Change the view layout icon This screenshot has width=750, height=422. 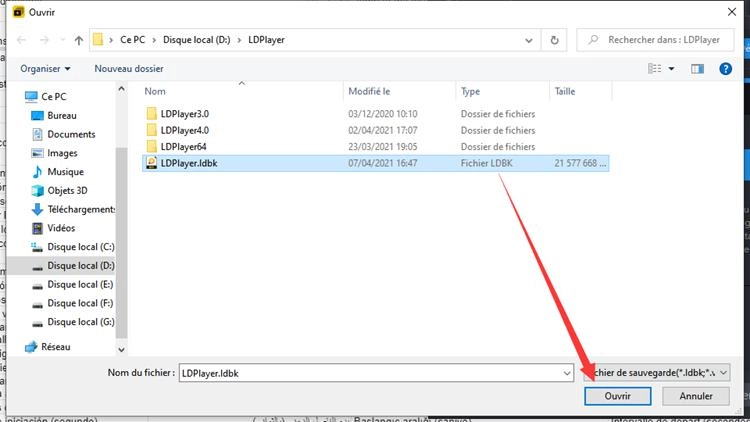(x=654, y=69)
